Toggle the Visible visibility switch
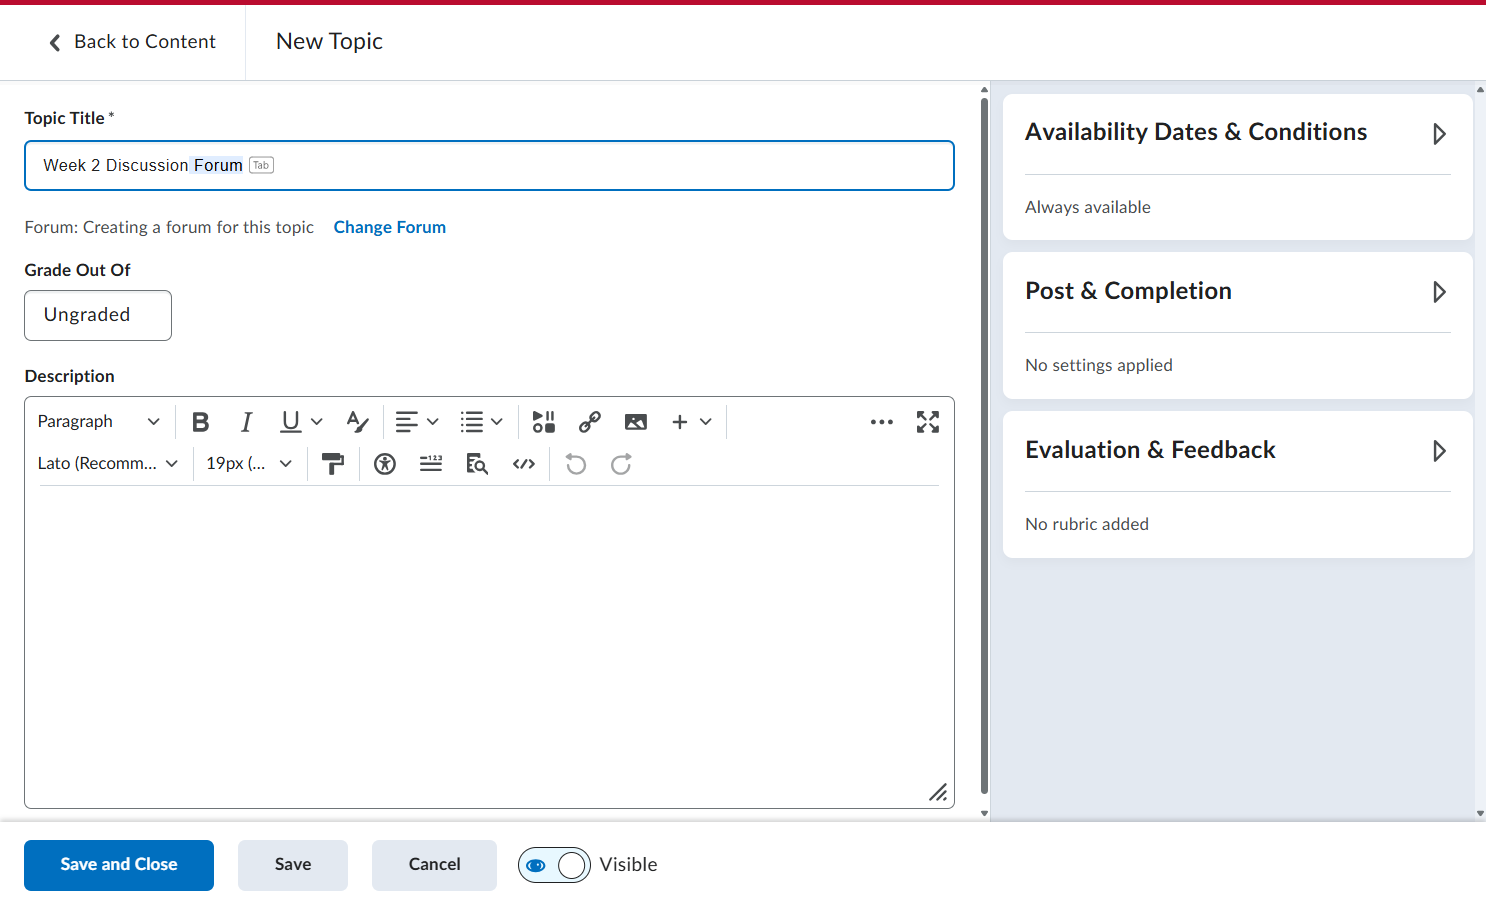Viewport: 1486px width, 909px height. pyautogui.click(x=554, y=865)
